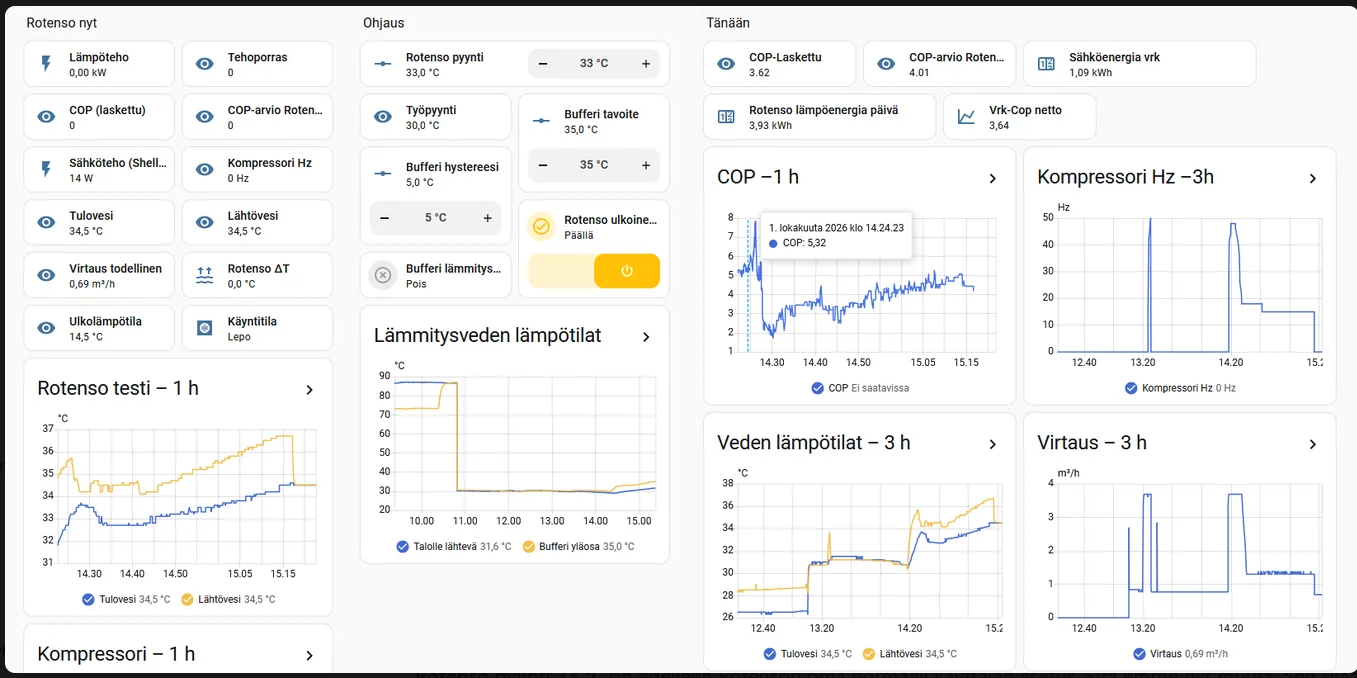Toggle the Virtaus legend checkbox

(1140, 654)
